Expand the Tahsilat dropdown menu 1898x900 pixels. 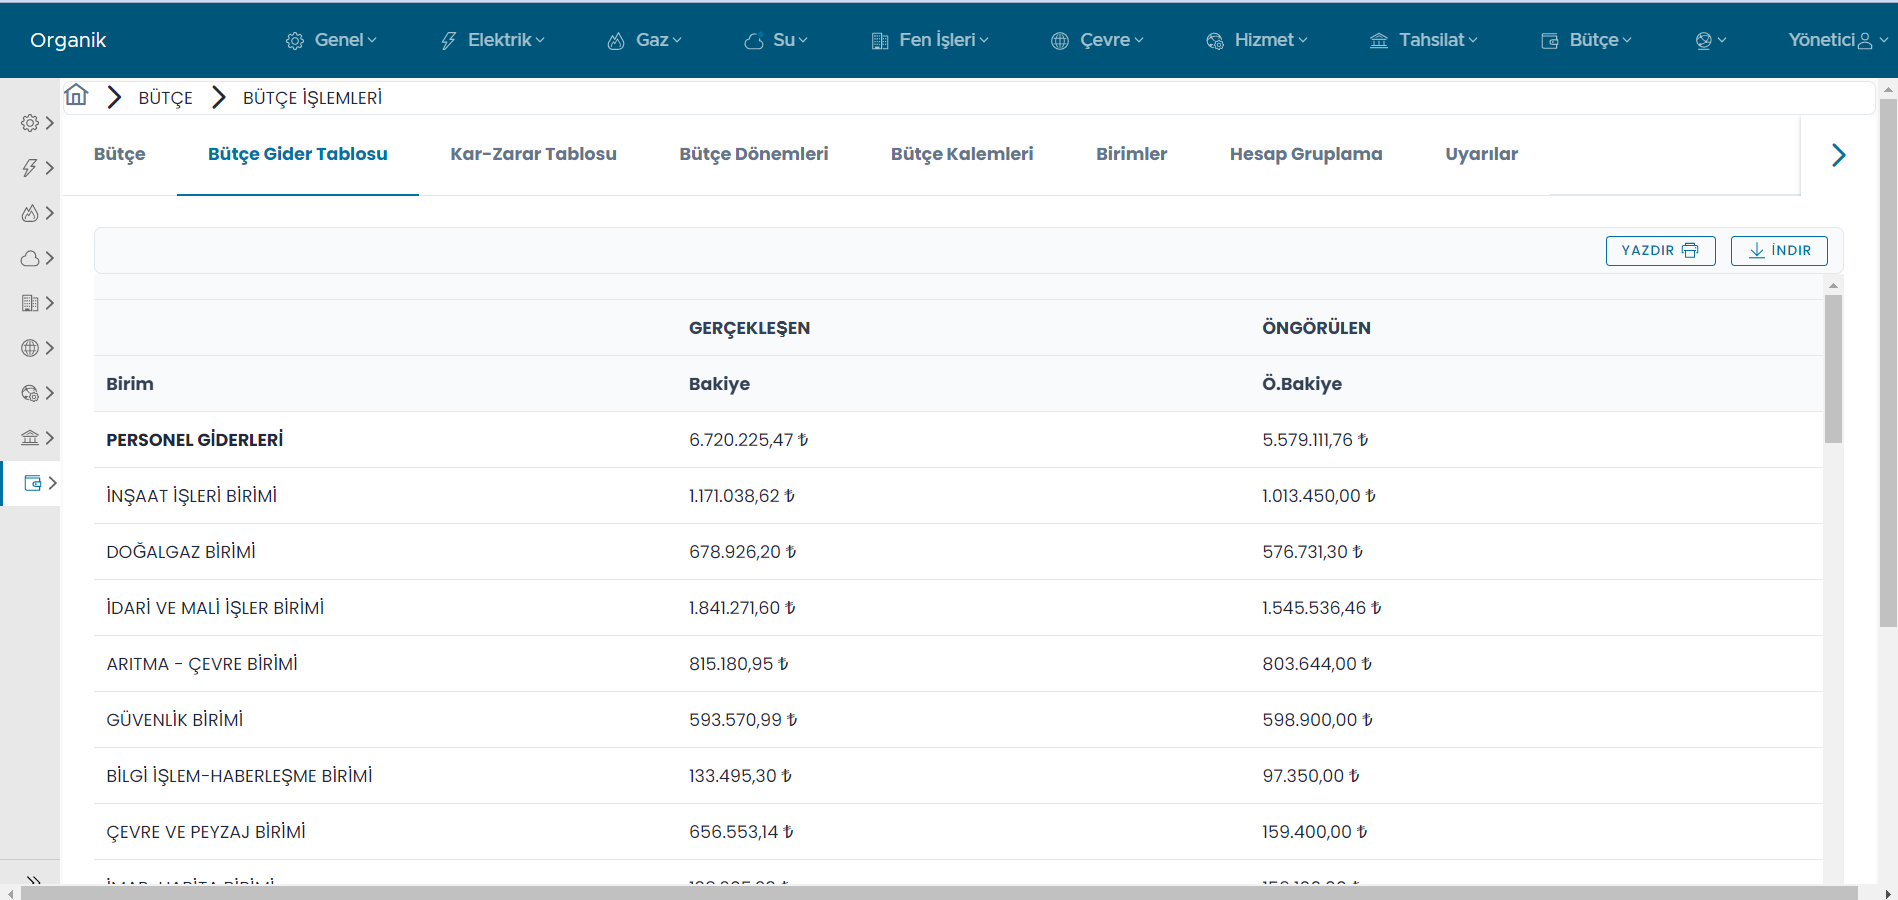pos(1423,40)
